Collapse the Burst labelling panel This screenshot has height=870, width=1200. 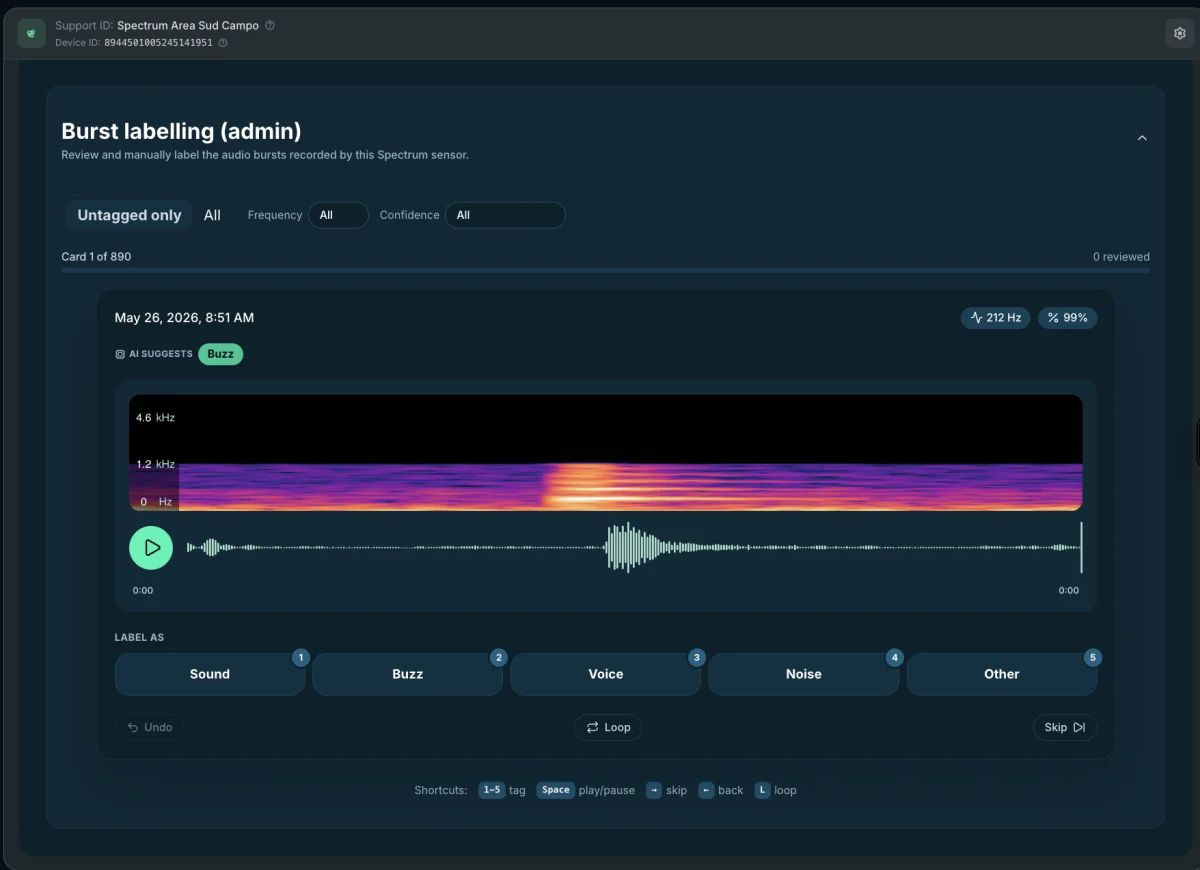coord(1142,138)
